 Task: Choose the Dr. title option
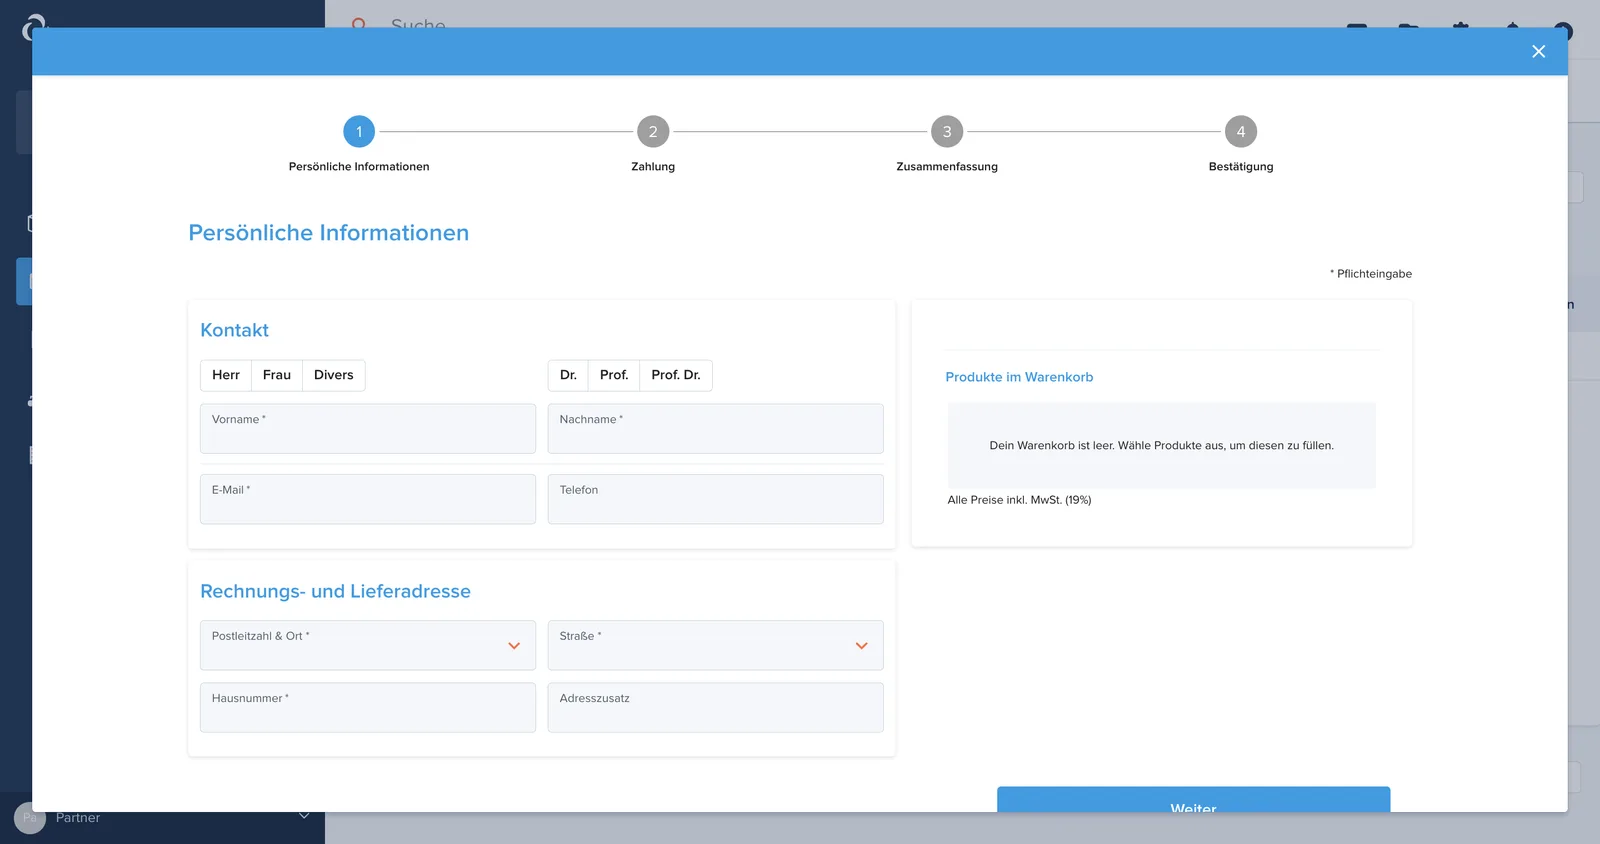[568, 375]
